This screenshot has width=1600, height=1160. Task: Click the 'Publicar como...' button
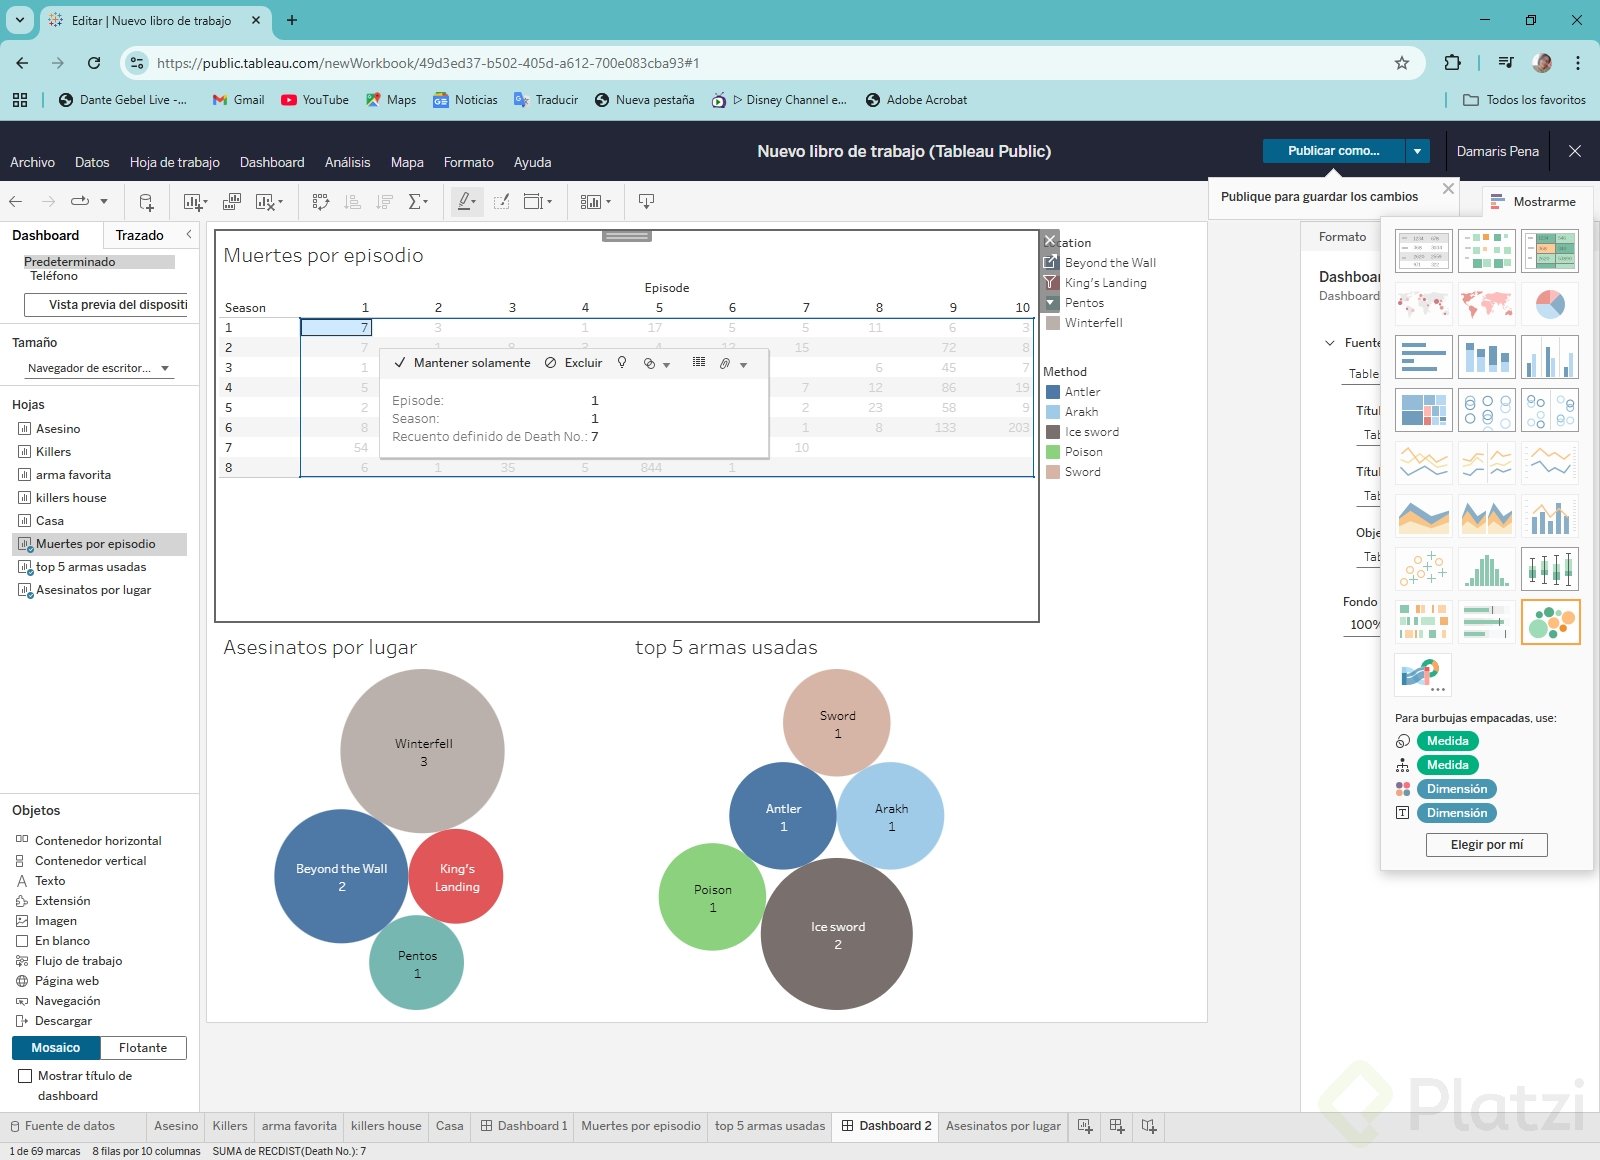click(1333, 151)
